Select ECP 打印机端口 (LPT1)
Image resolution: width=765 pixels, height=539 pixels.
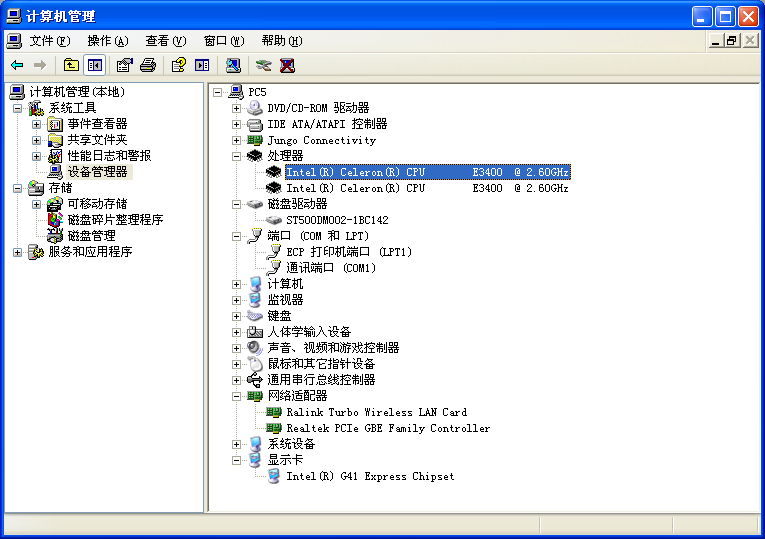tap(349, 252)
